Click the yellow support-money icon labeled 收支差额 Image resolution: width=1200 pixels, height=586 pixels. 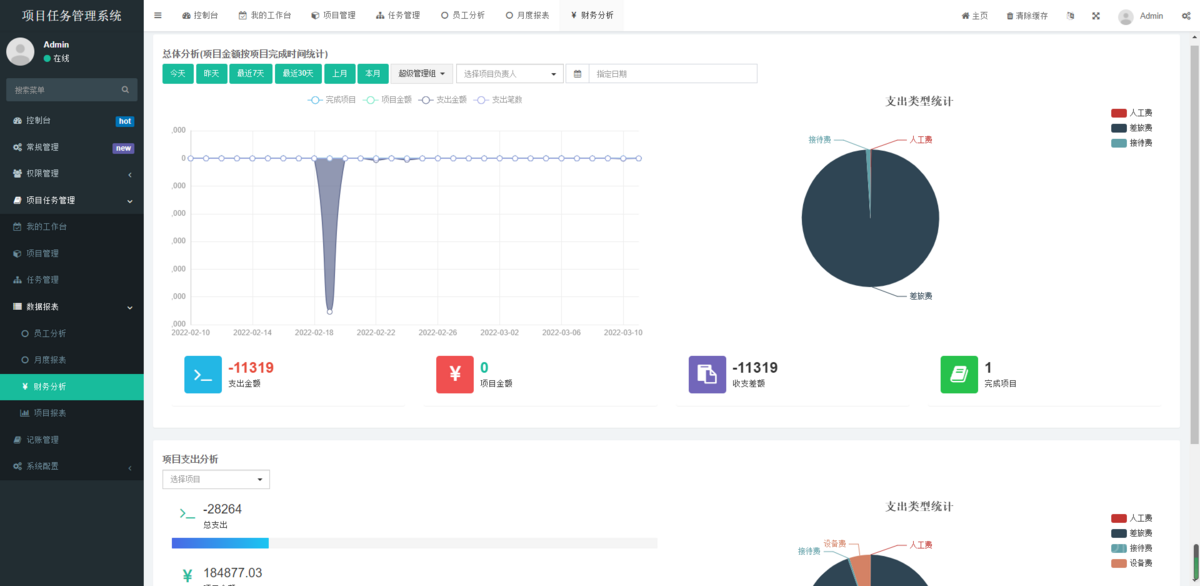(x=707, y=374)
